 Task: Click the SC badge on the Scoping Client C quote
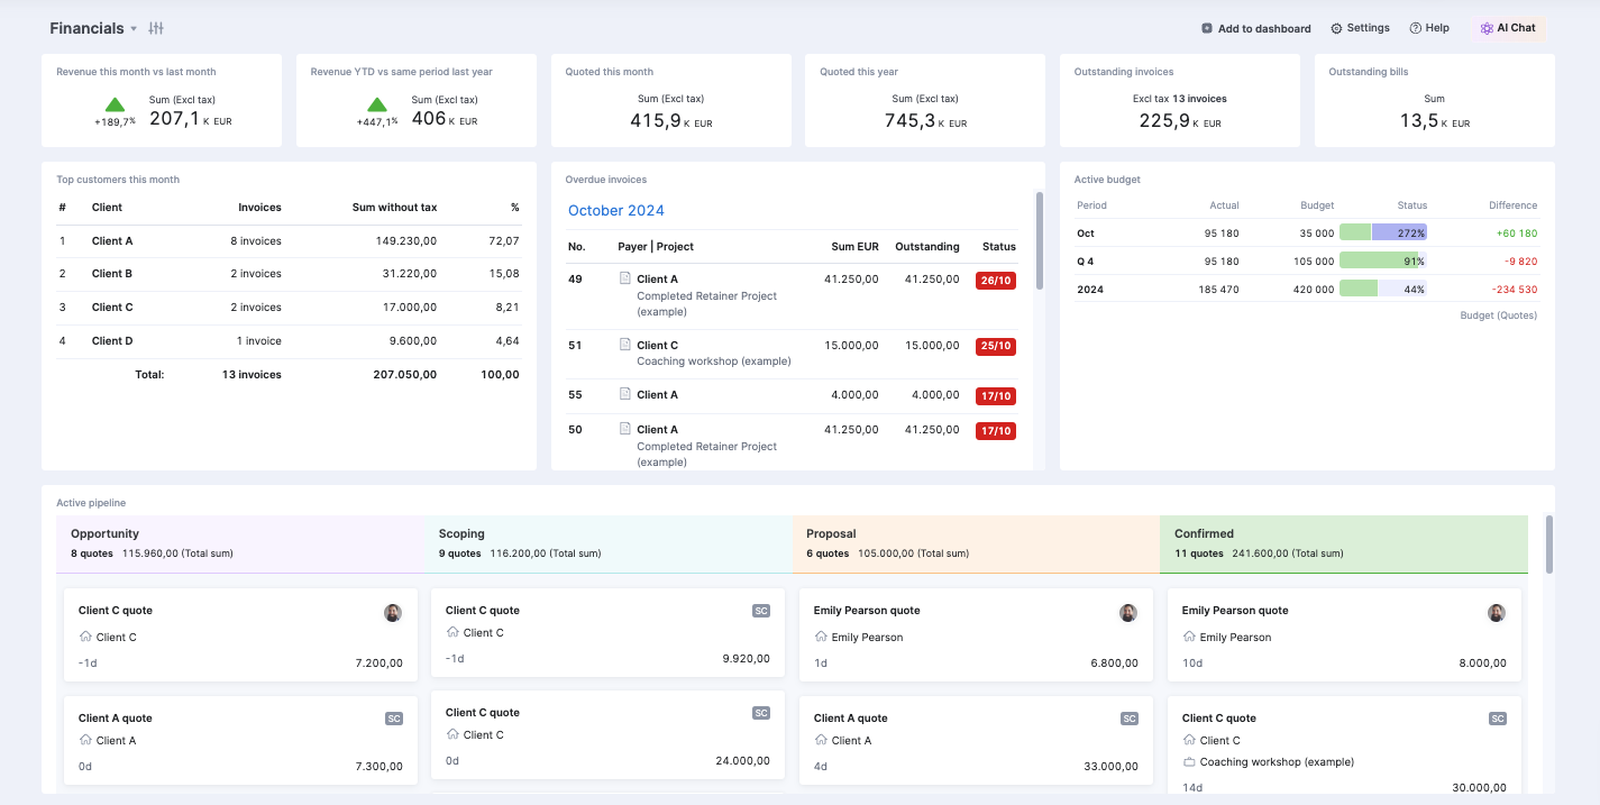(761, 611)
